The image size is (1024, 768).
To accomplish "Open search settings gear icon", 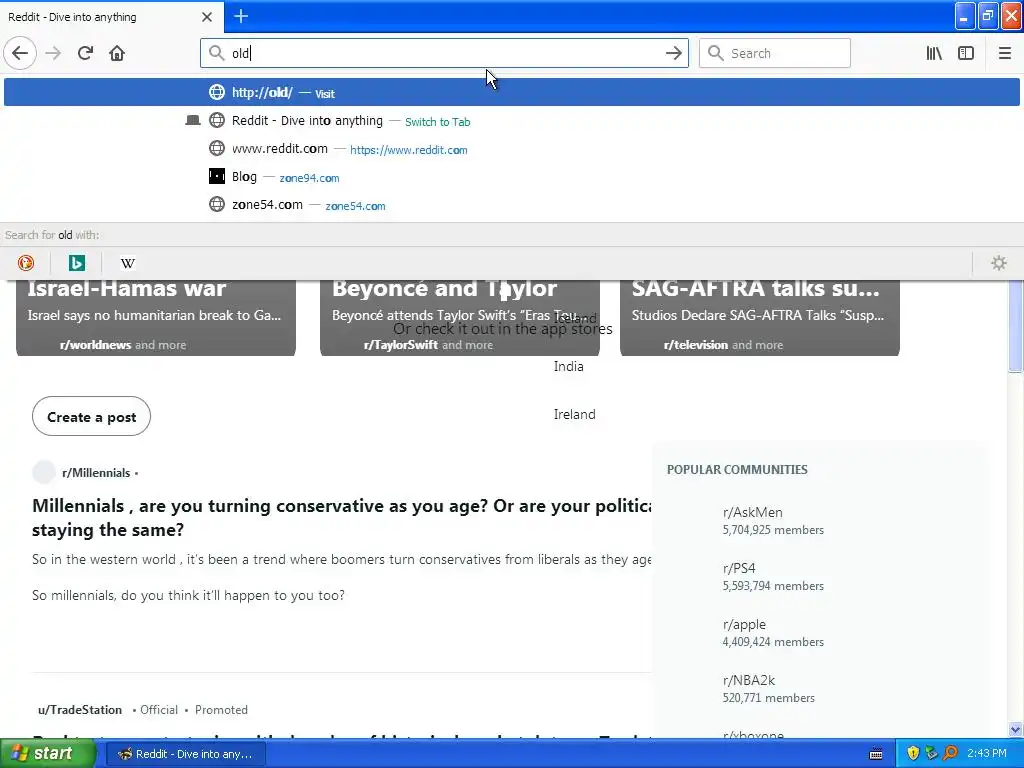I will 999,263.
